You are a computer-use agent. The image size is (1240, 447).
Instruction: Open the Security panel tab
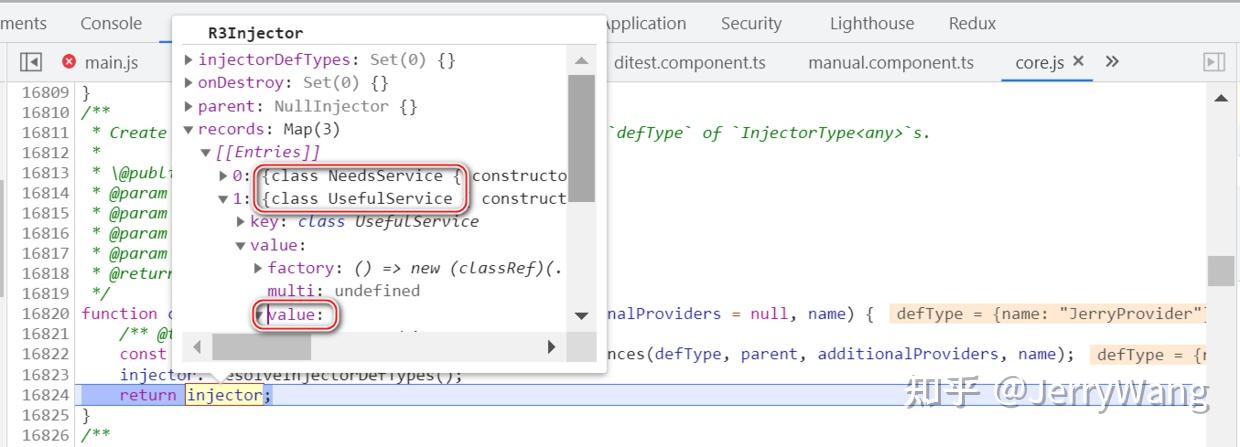click(x=751, y=23)
